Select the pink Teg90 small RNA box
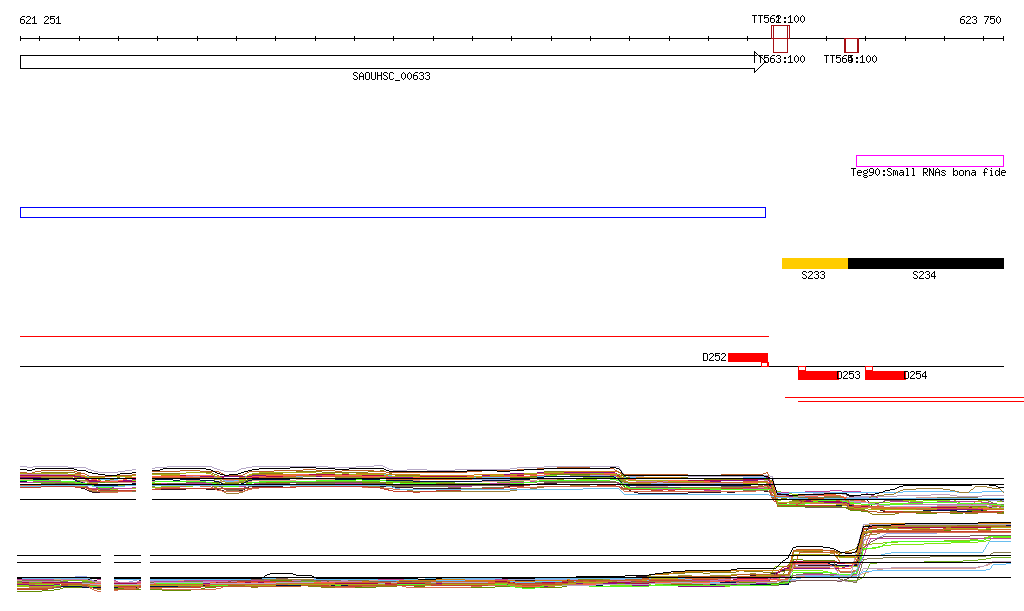1024x611 pixels. (x=930, y=161)
